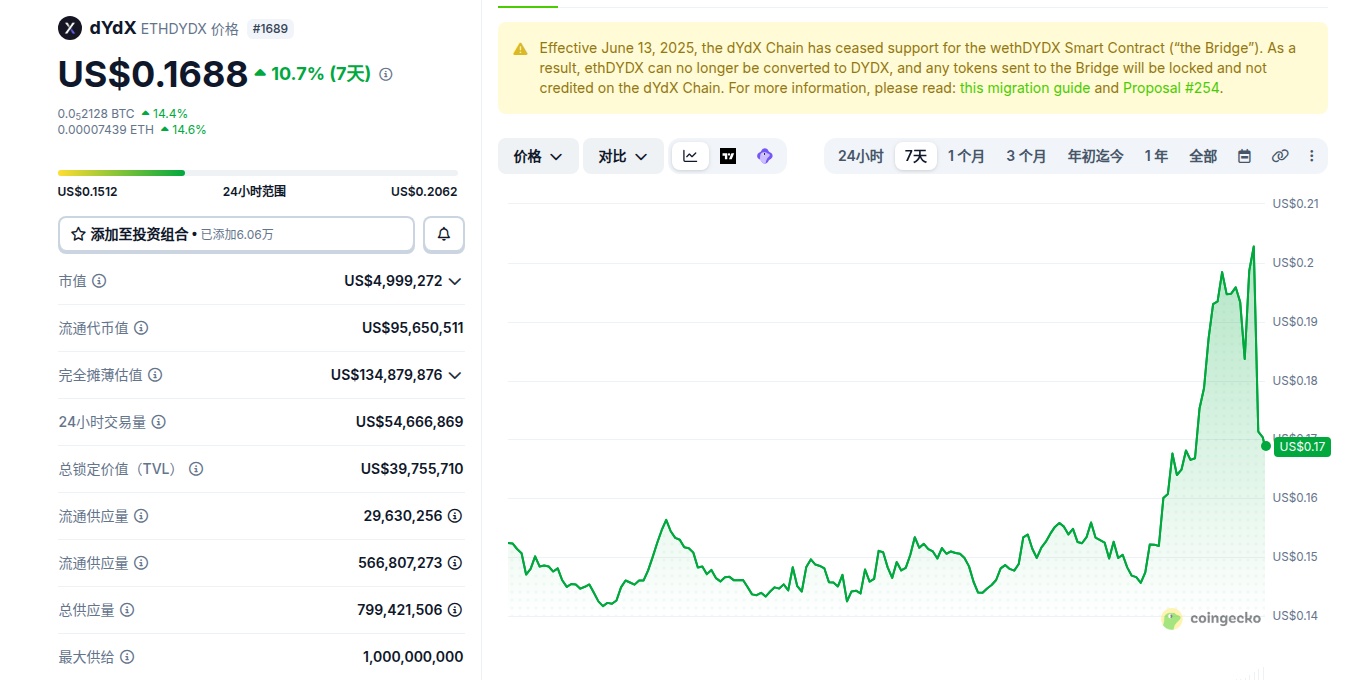Click the US$0.1512 range low value
This screenshot has width=1360, height=680.
click(x=87, y=191)
